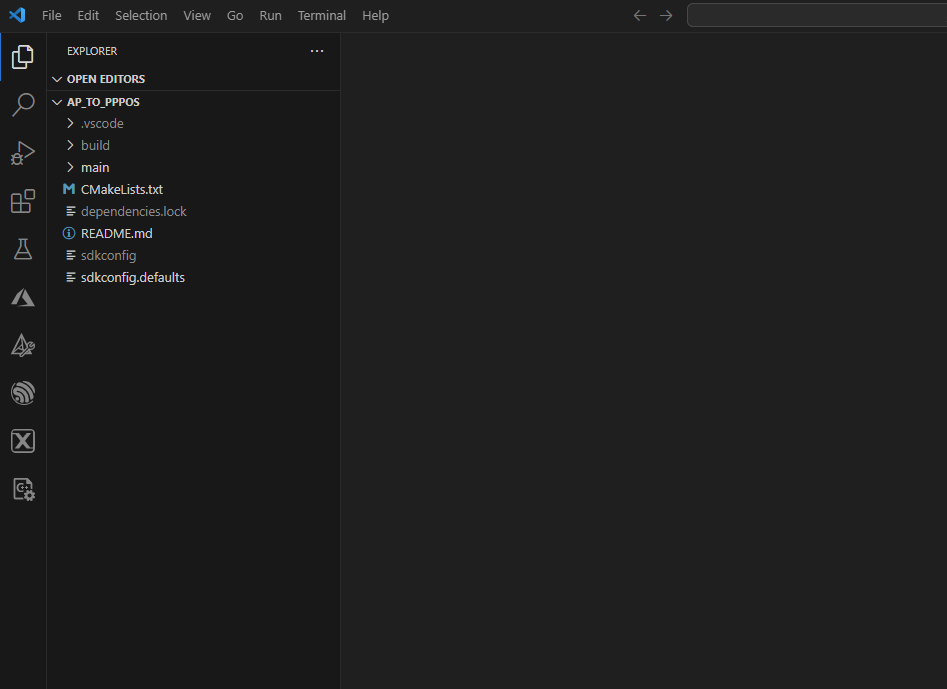
Task: Open the View menu
Action: [x=197, y=16]
